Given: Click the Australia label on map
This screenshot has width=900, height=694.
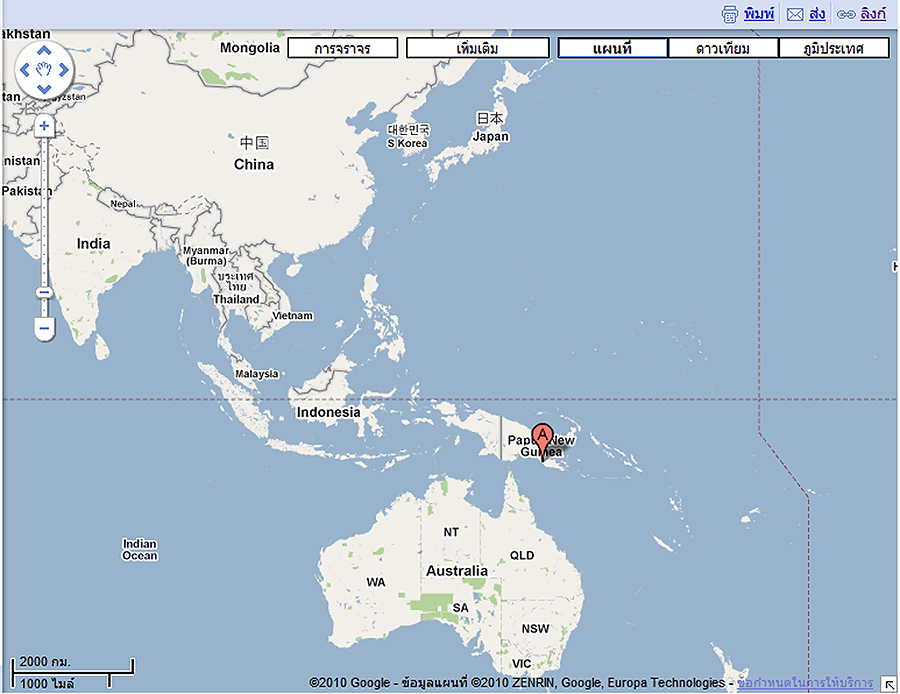Looking at the screenshot, I should pyautogui.click(x=457, y=571).
